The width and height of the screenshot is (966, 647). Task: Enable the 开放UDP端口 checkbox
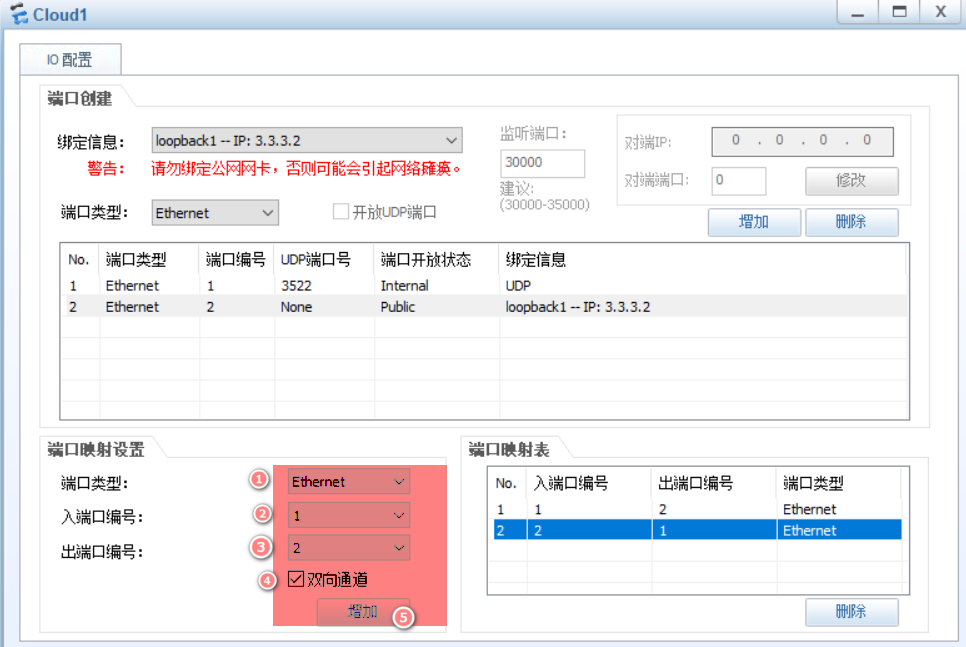341,212
